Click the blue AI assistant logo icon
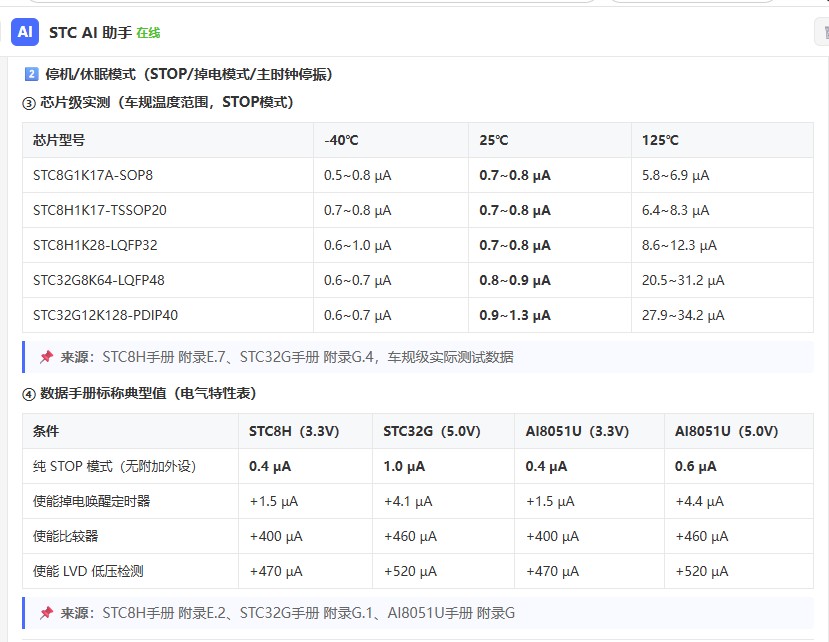829x642 pixels. (25, 32)
